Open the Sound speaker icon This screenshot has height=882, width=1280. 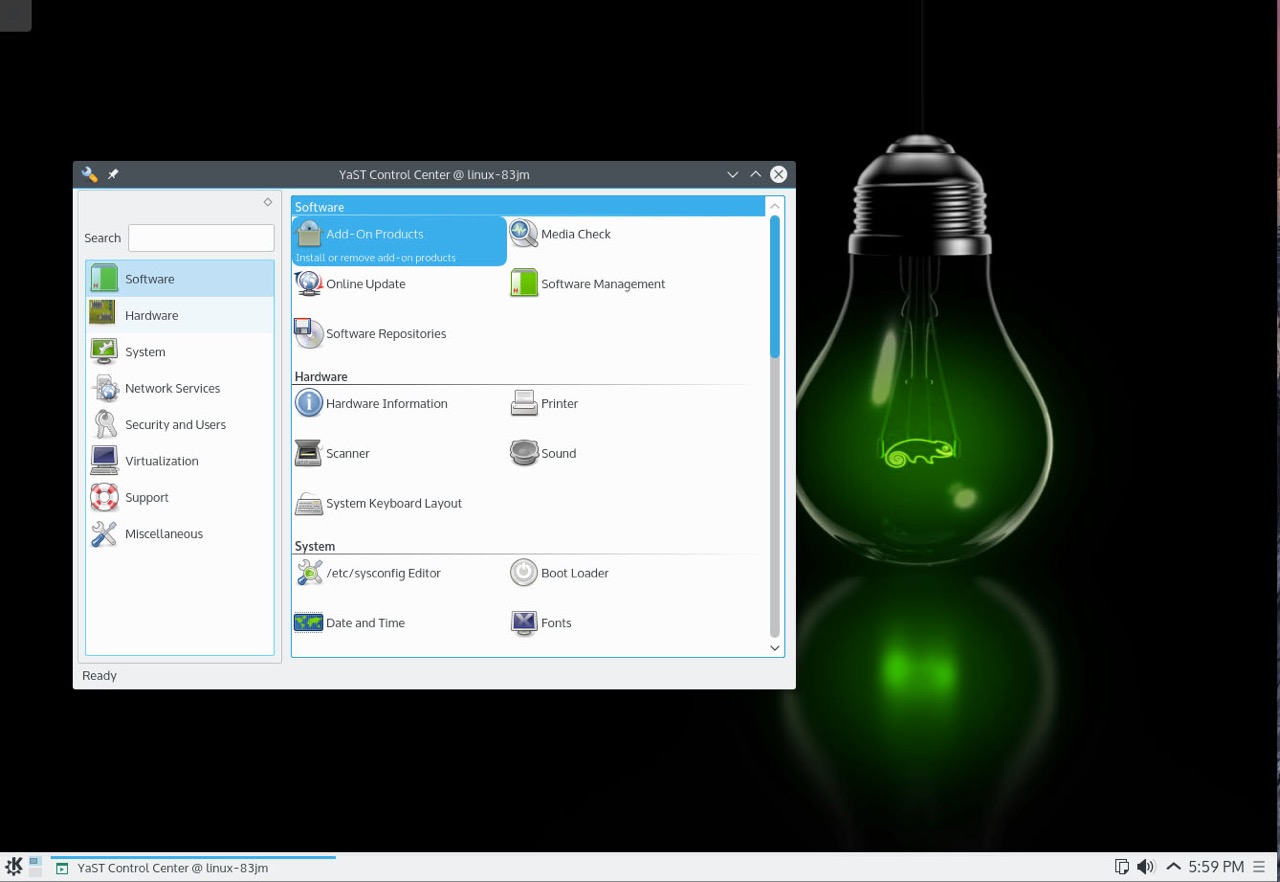[524, 453]
